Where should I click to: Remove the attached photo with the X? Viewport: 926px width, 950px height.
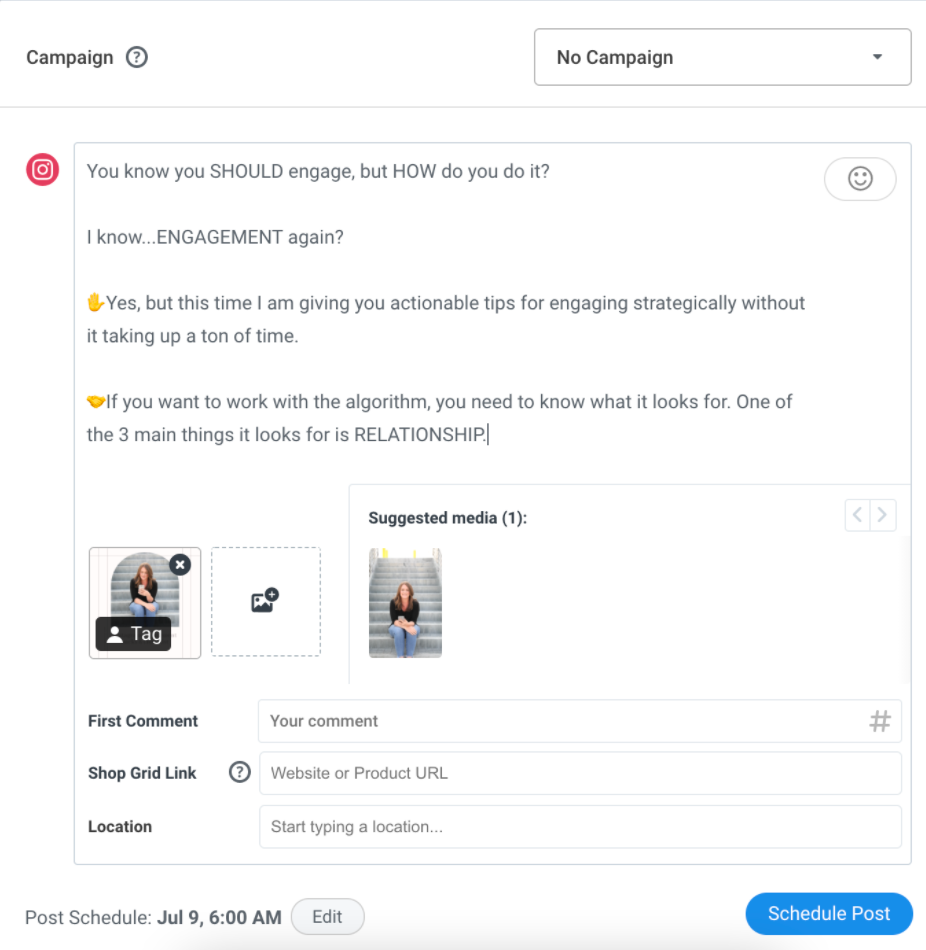point(180,565)
